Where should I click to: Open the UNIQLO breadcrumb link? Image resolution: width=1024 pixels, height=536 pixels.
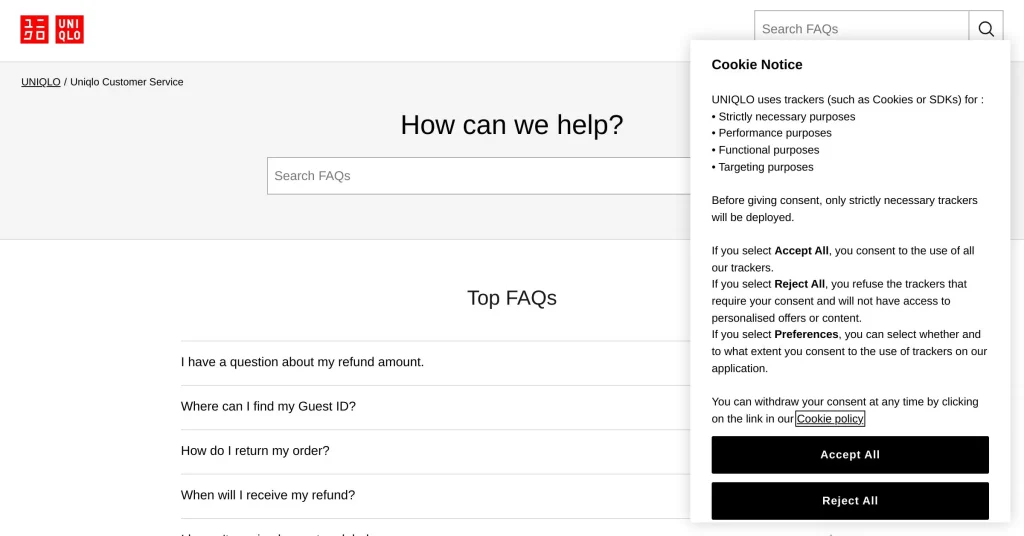41,82
